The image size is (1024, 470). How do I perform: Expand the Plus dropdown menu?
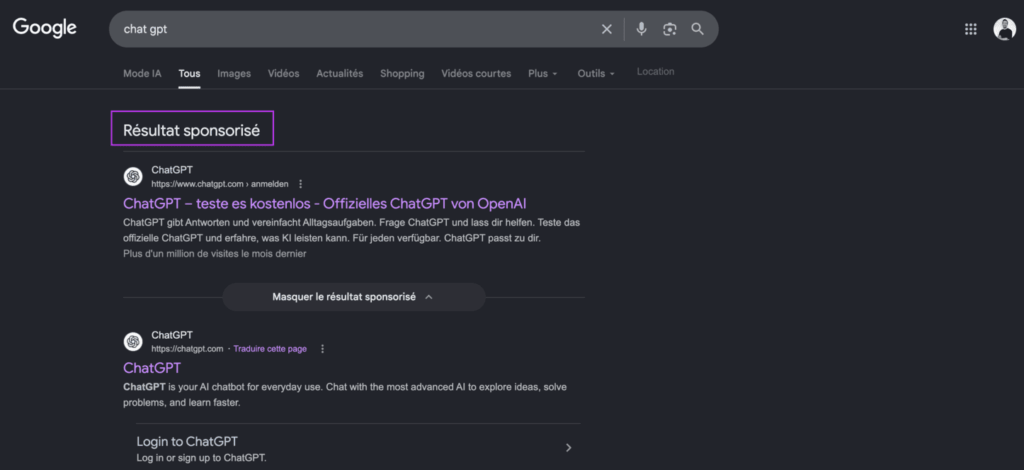click(543, 74)
